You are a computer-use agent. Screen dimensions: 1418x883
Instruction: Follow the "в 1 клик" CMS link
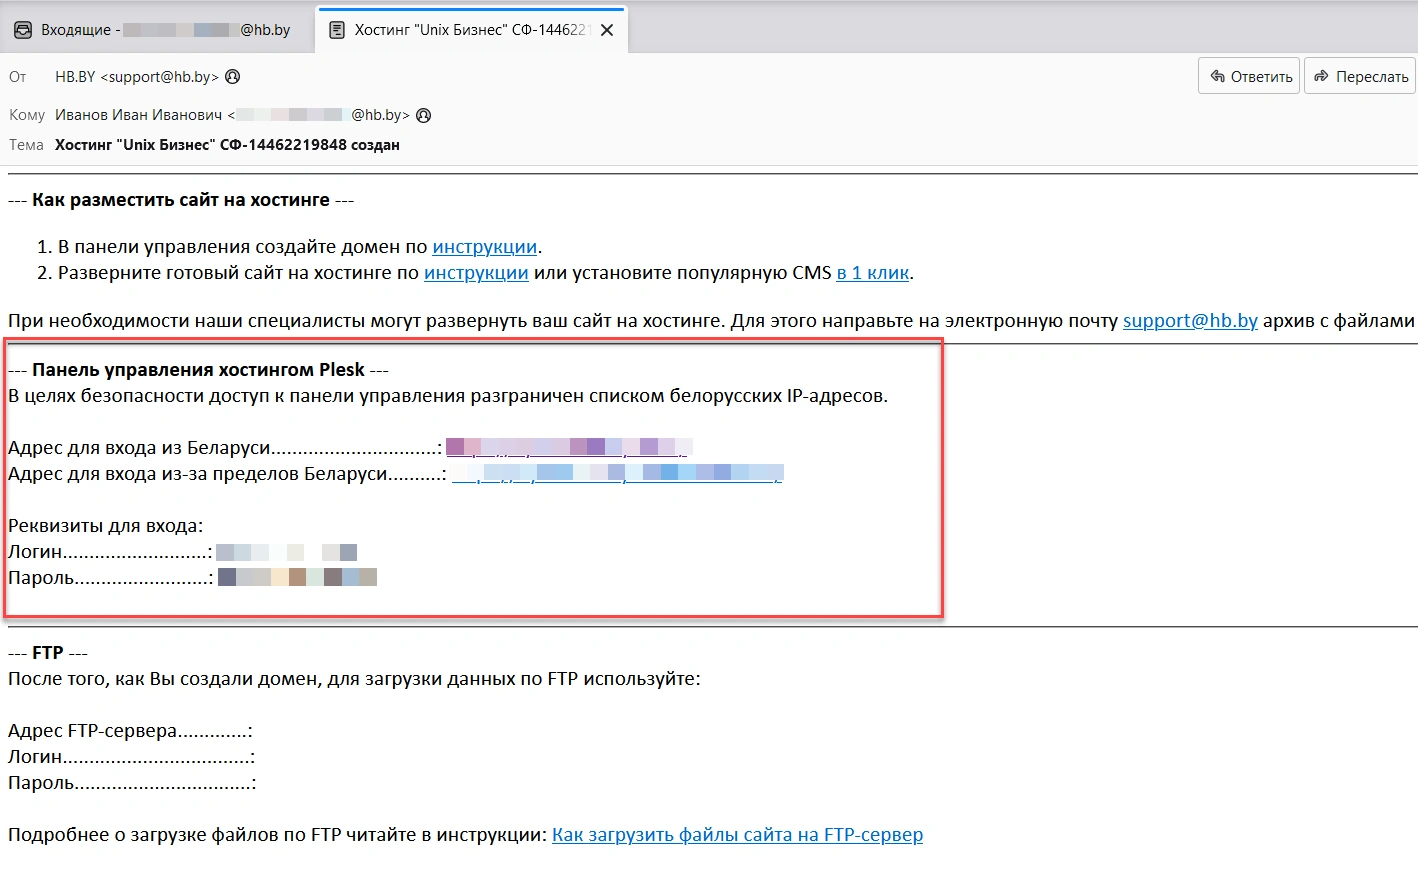click(x=872, y=273)
